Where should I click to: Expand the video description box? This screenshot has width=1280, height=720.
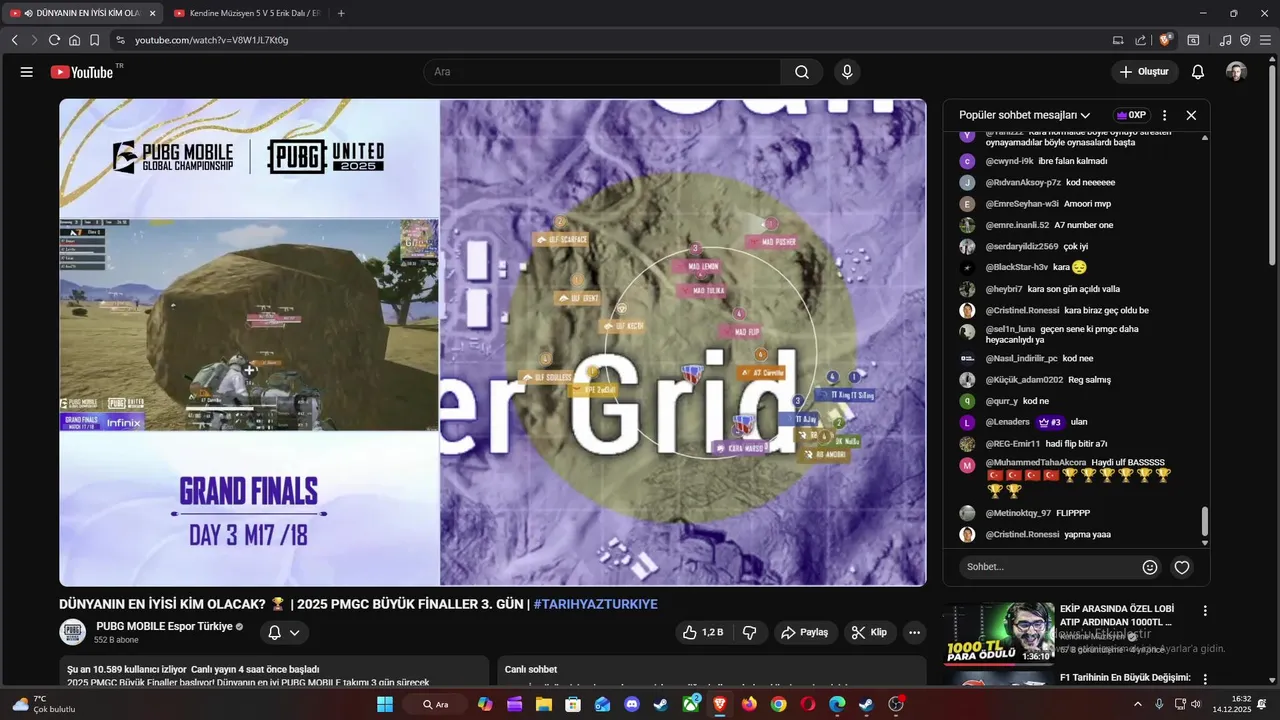(273, 671)
